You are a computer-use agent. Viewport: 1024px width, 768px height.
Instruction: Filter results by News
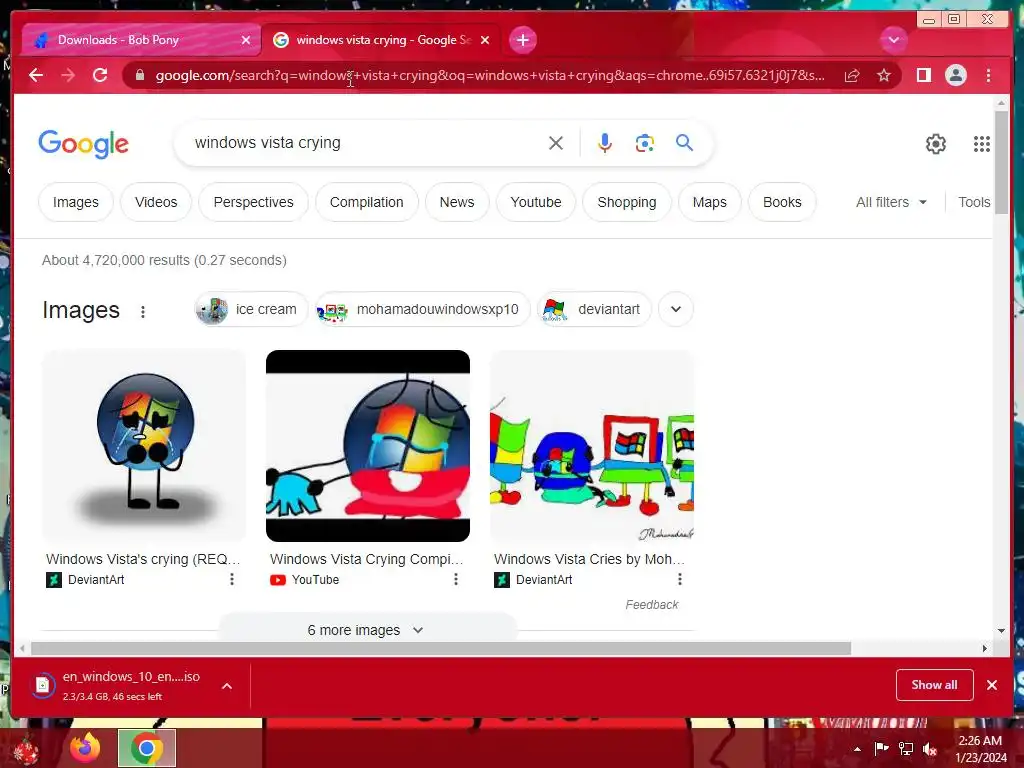click(456, 202)
